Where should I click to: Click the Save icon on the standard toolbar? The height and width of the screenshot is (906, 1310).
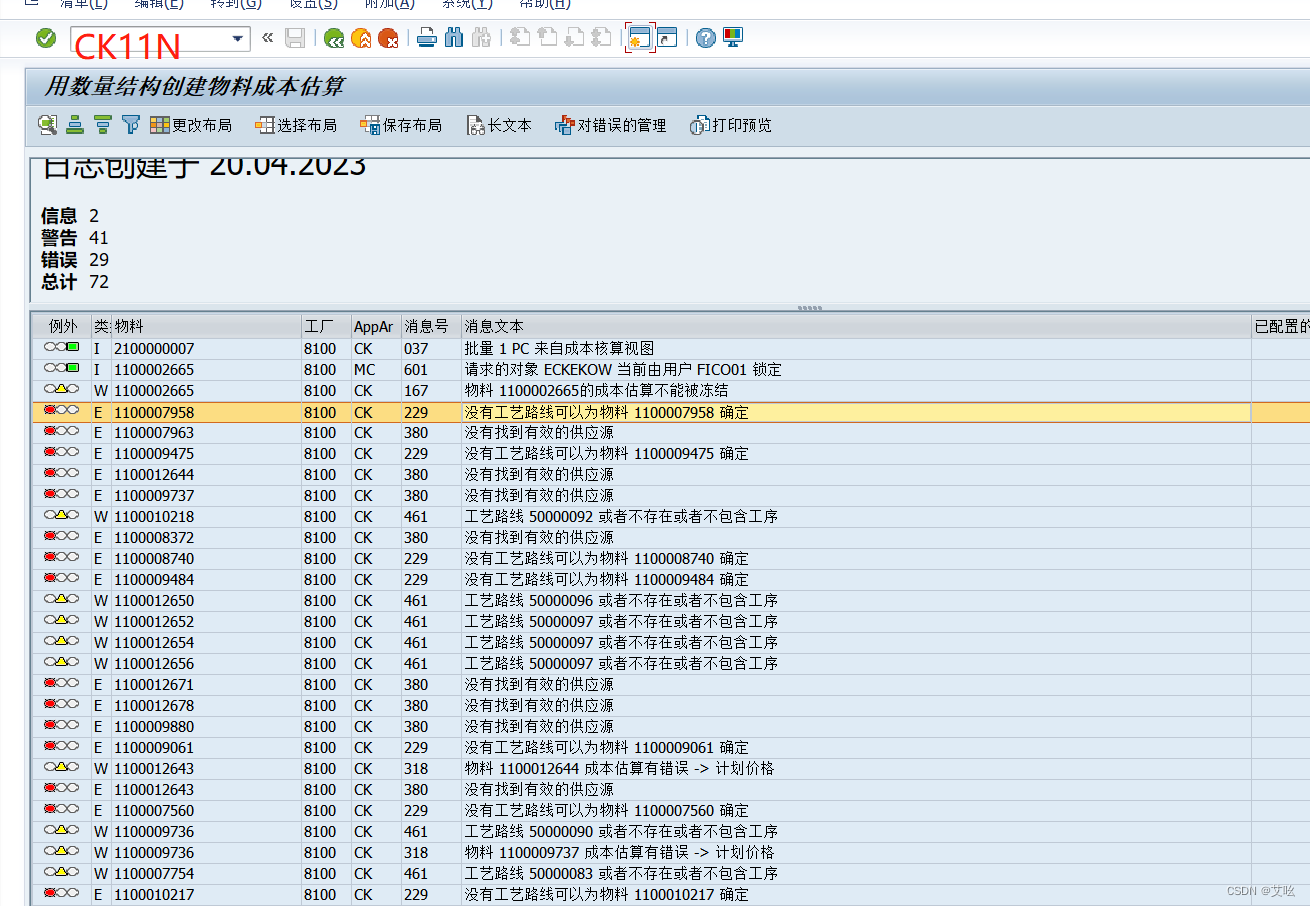[294, 37]
